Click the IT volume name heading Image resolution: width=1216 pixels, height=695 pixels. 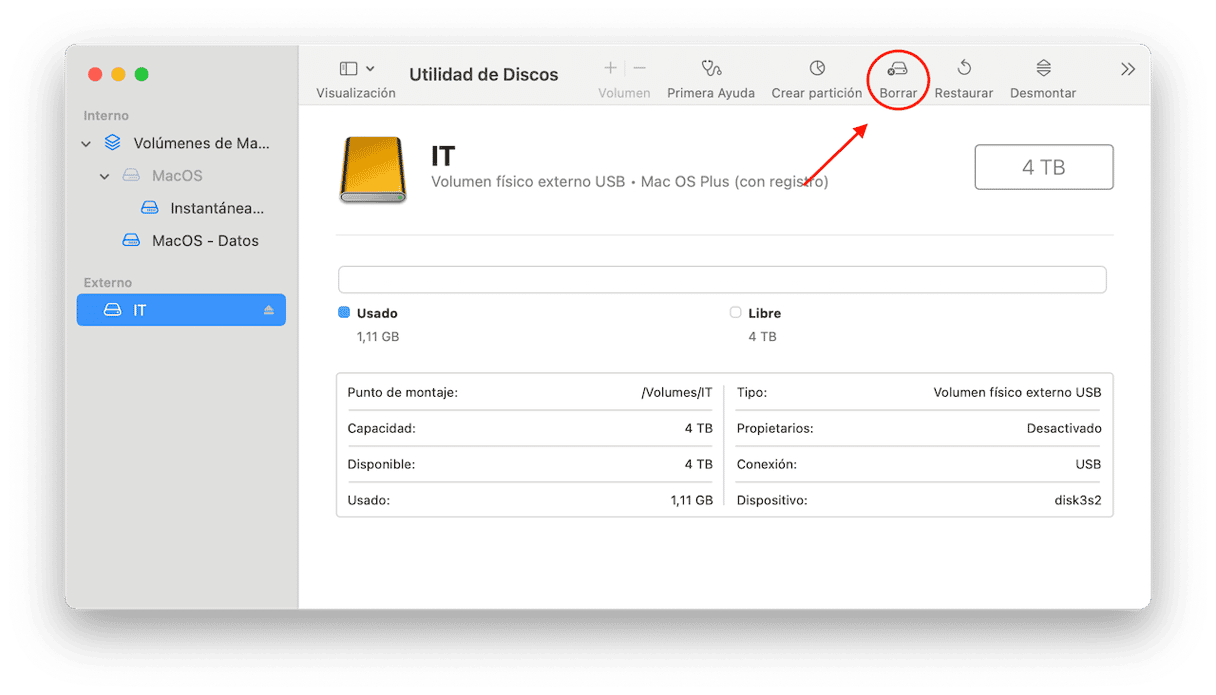[x=443, y=156]
